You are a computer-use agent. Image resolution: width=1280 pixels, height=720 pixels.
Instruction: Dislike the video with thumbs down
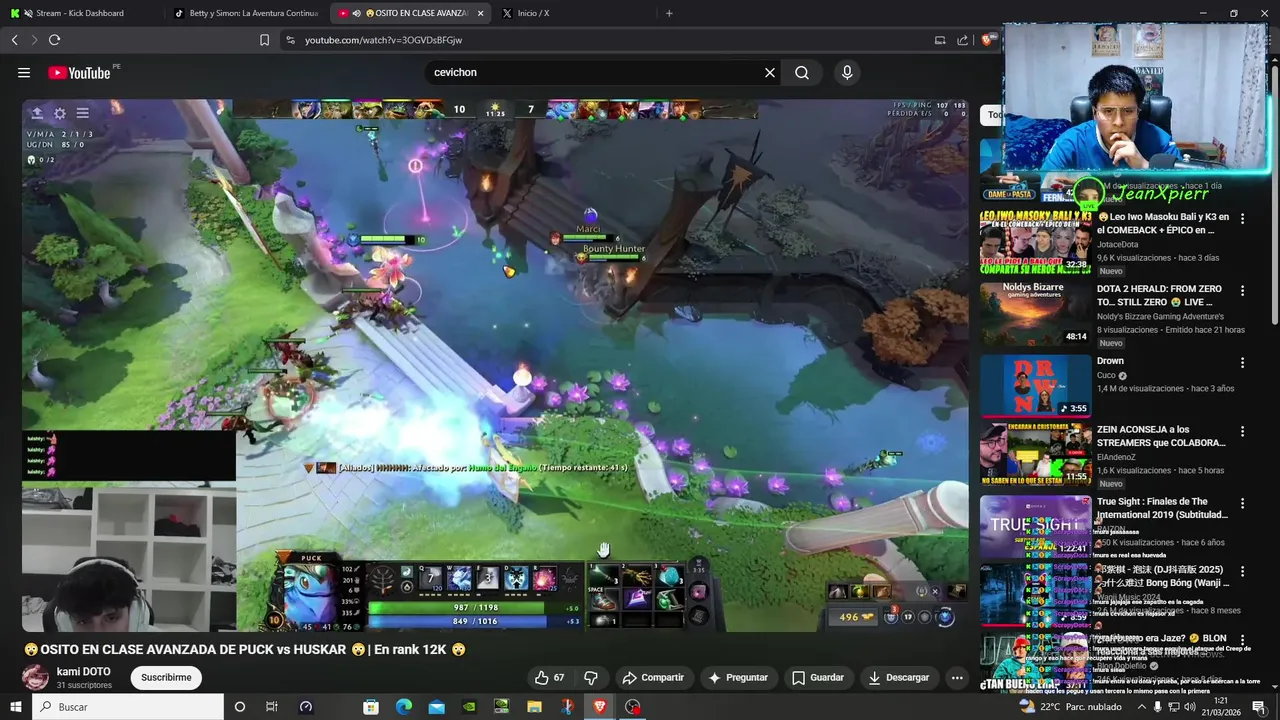point(590,677)
